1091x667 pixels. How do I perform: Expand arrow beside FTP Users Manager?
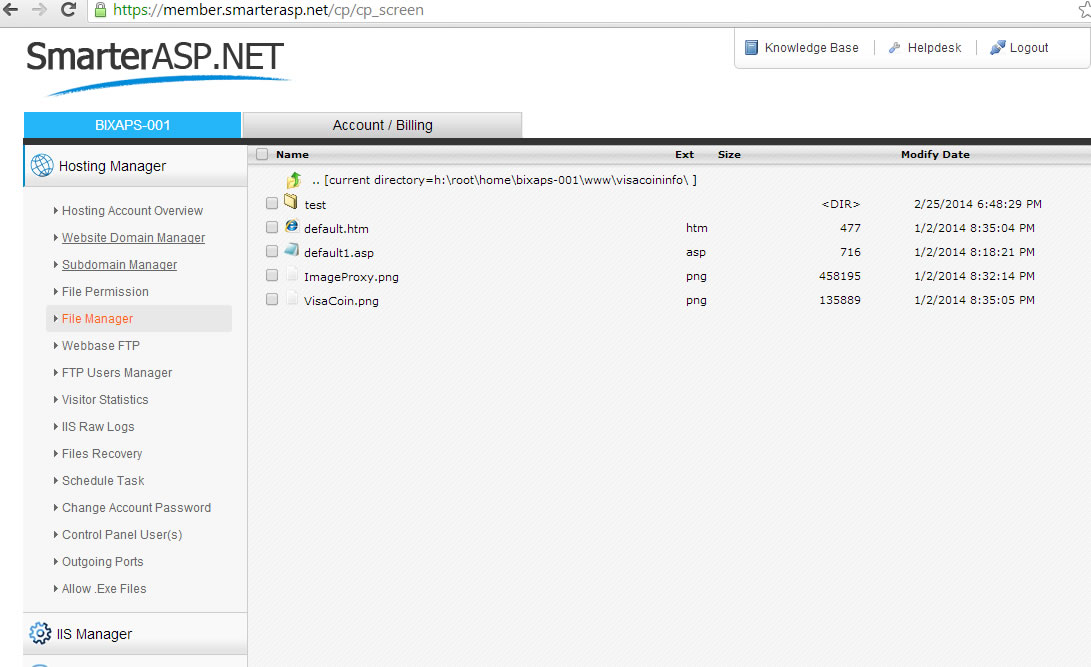pyautogui.click(x=56, y=373)
